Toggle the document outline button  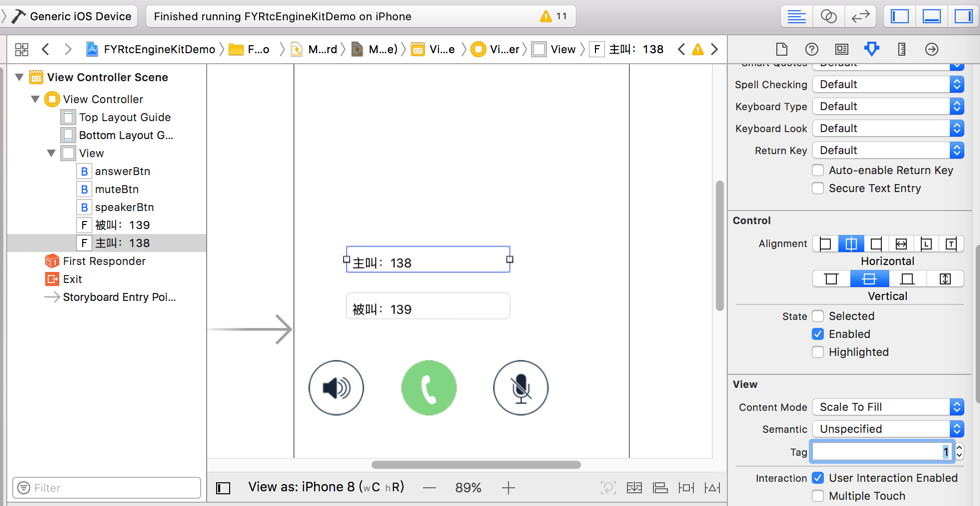click(223, 488)
